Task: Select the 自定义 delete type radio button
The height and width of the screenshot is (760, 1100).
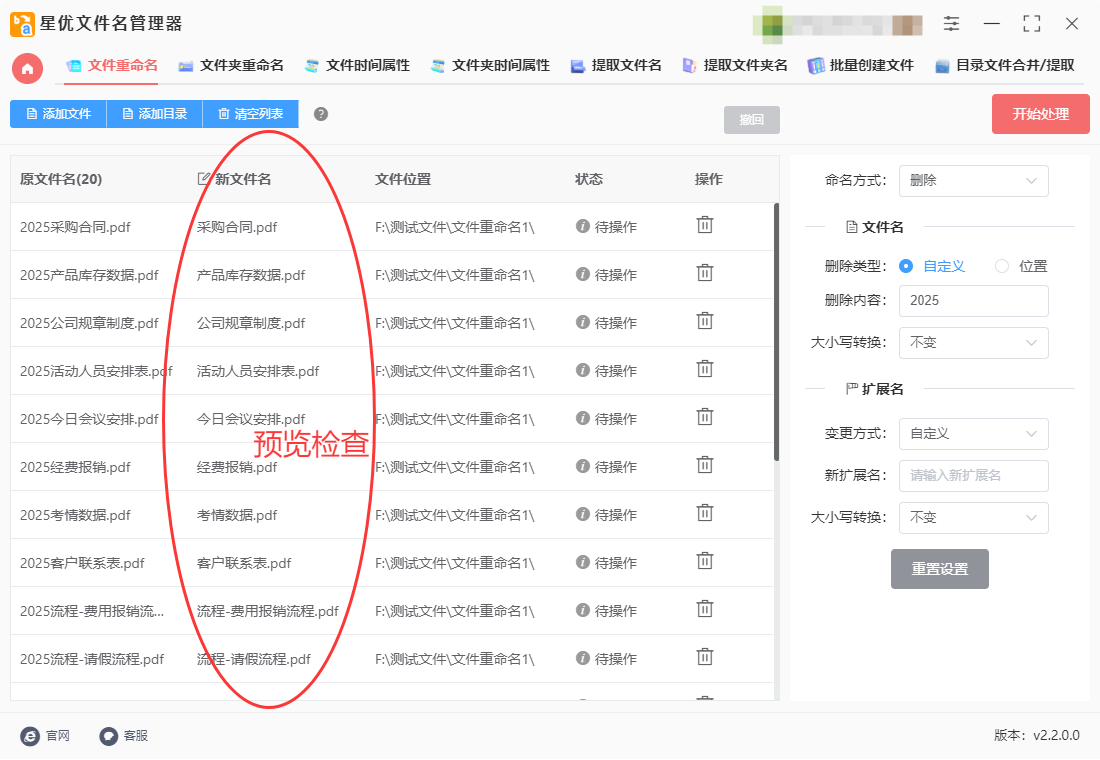Action: coord(906,266)
